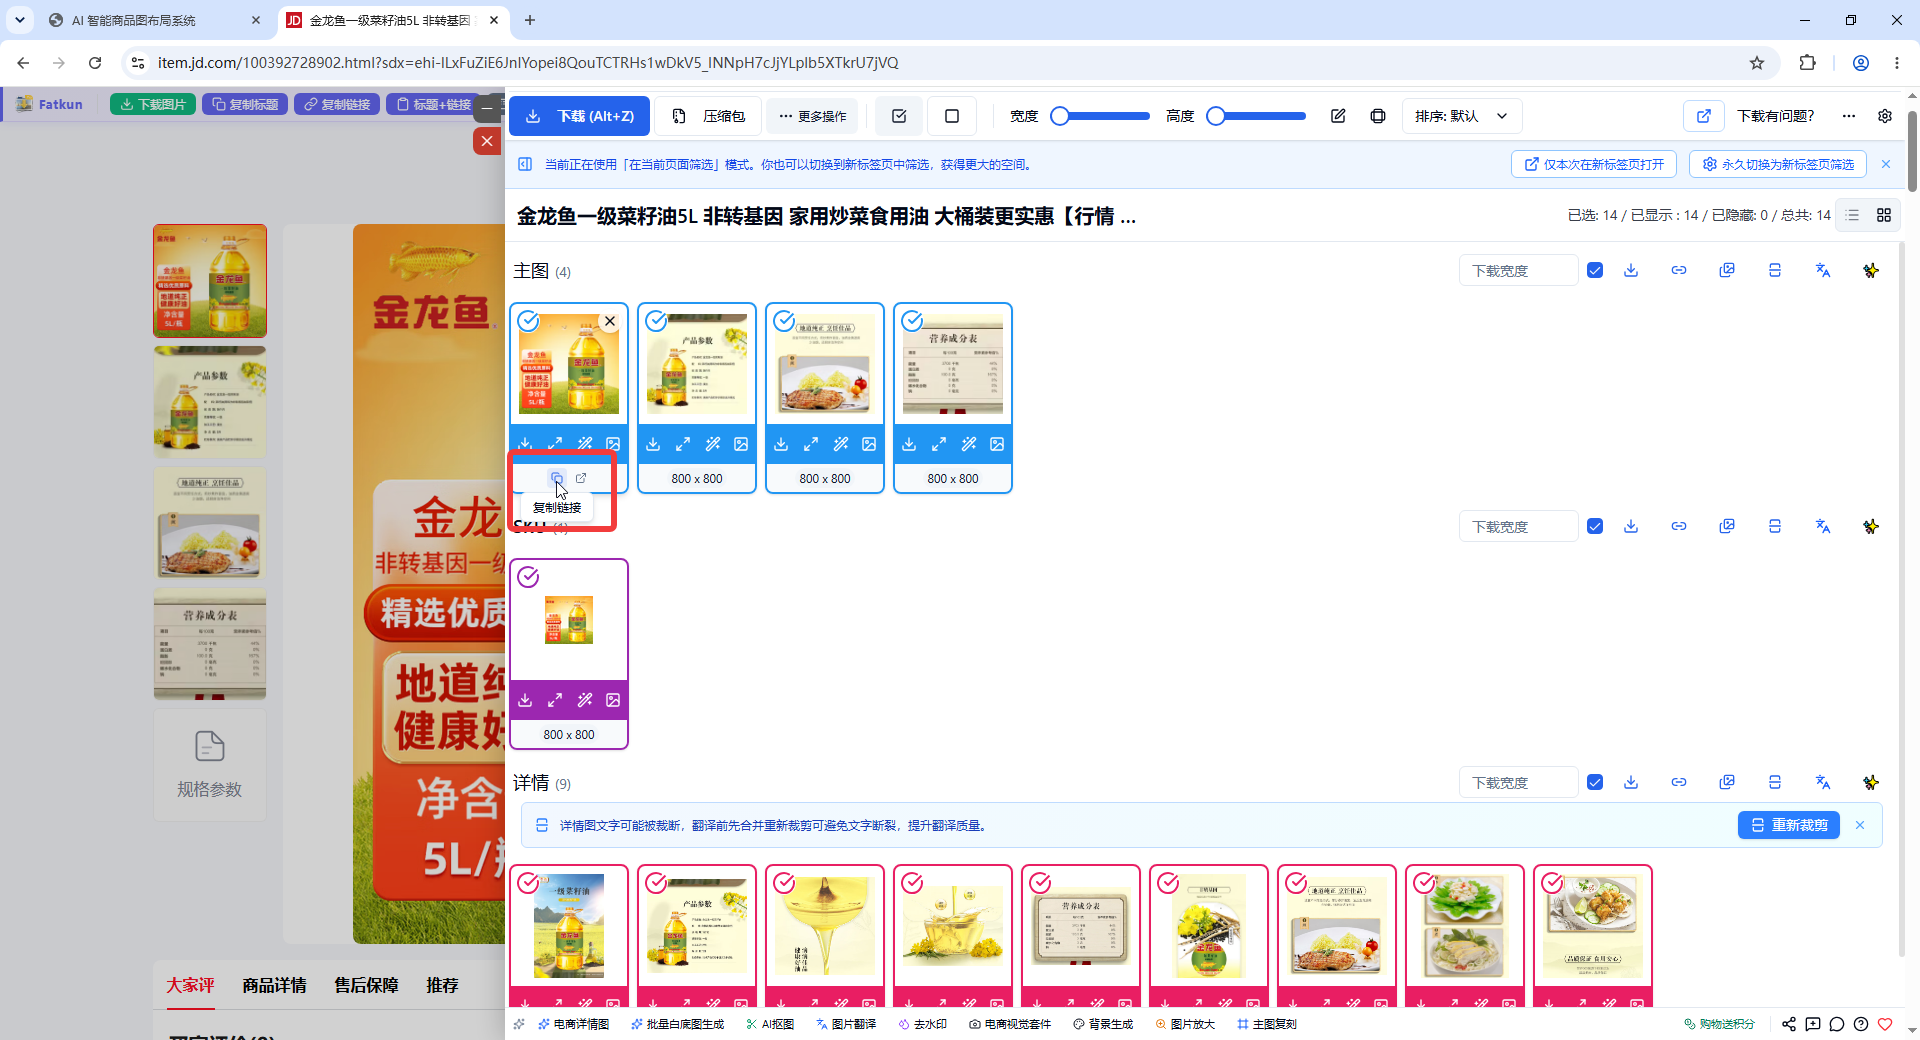1920x1040 pixels.
Task: Dismiss the blue filter-mode notice banner
Action: 1886,164
